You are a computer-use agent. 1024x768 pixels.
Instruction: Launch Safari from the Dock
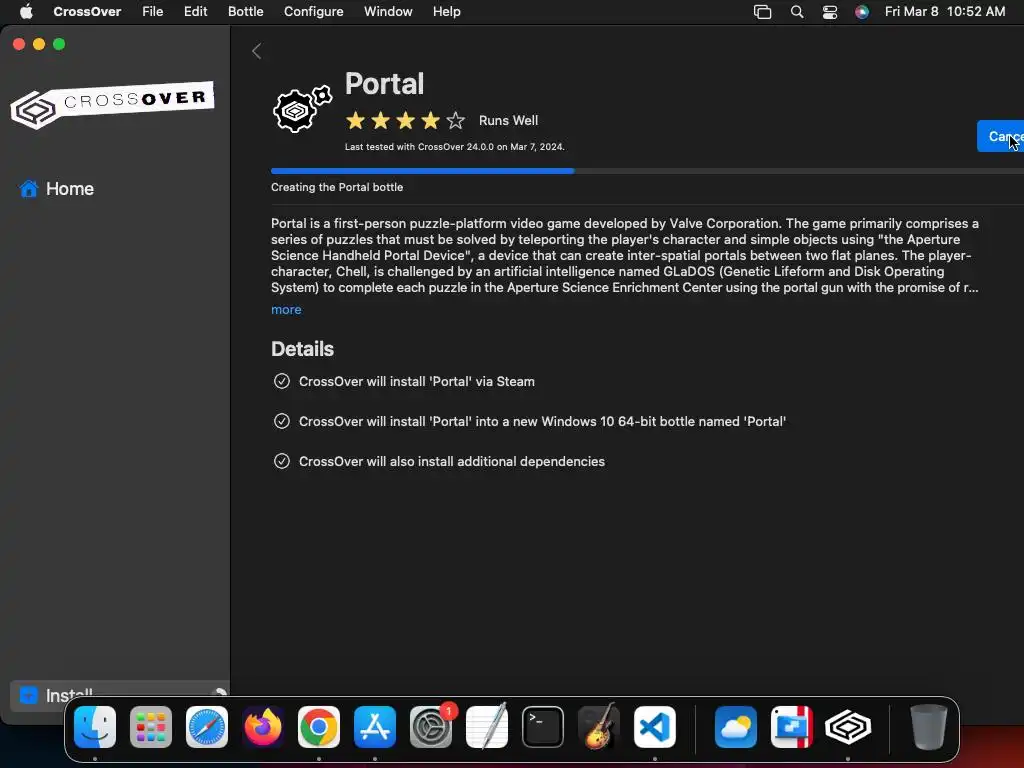[207, 727]
